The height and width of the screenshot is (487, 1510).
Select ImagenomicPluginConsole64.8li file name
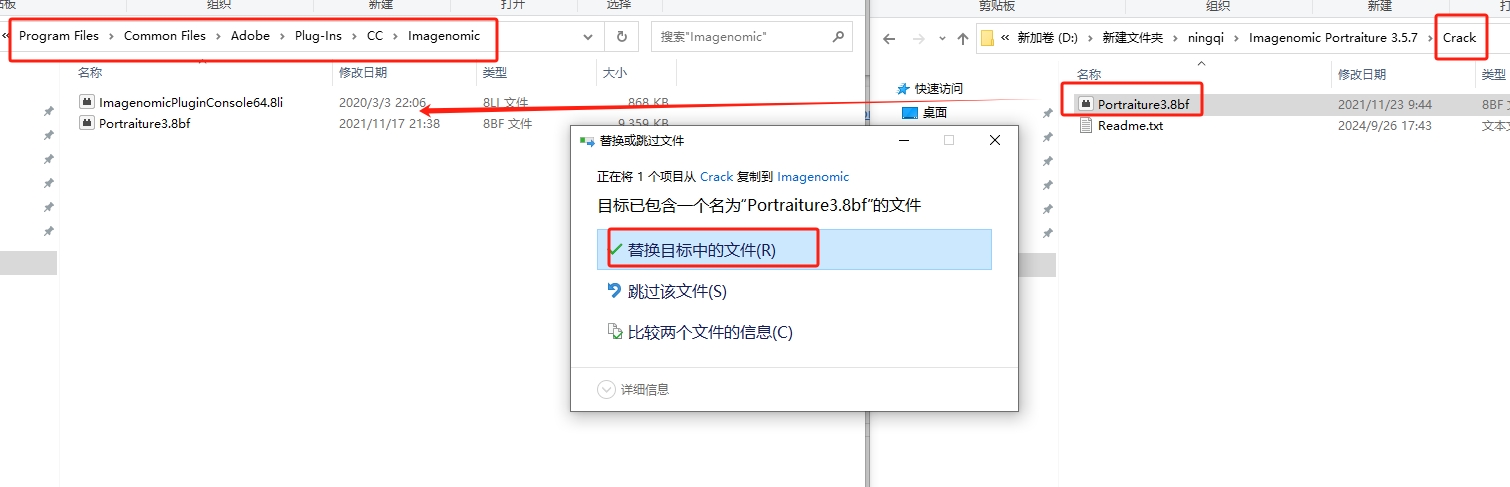tap(191, 102)
